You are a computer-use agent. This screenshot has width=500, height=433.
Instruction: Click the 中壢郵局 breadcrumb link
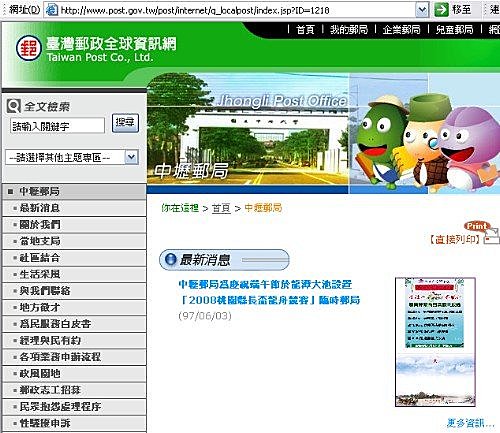click(263, 208)
